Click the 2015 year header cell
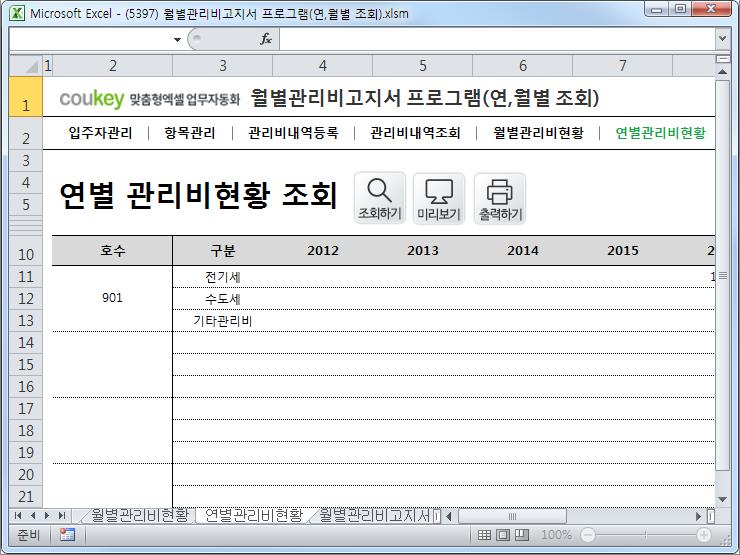 623,251
